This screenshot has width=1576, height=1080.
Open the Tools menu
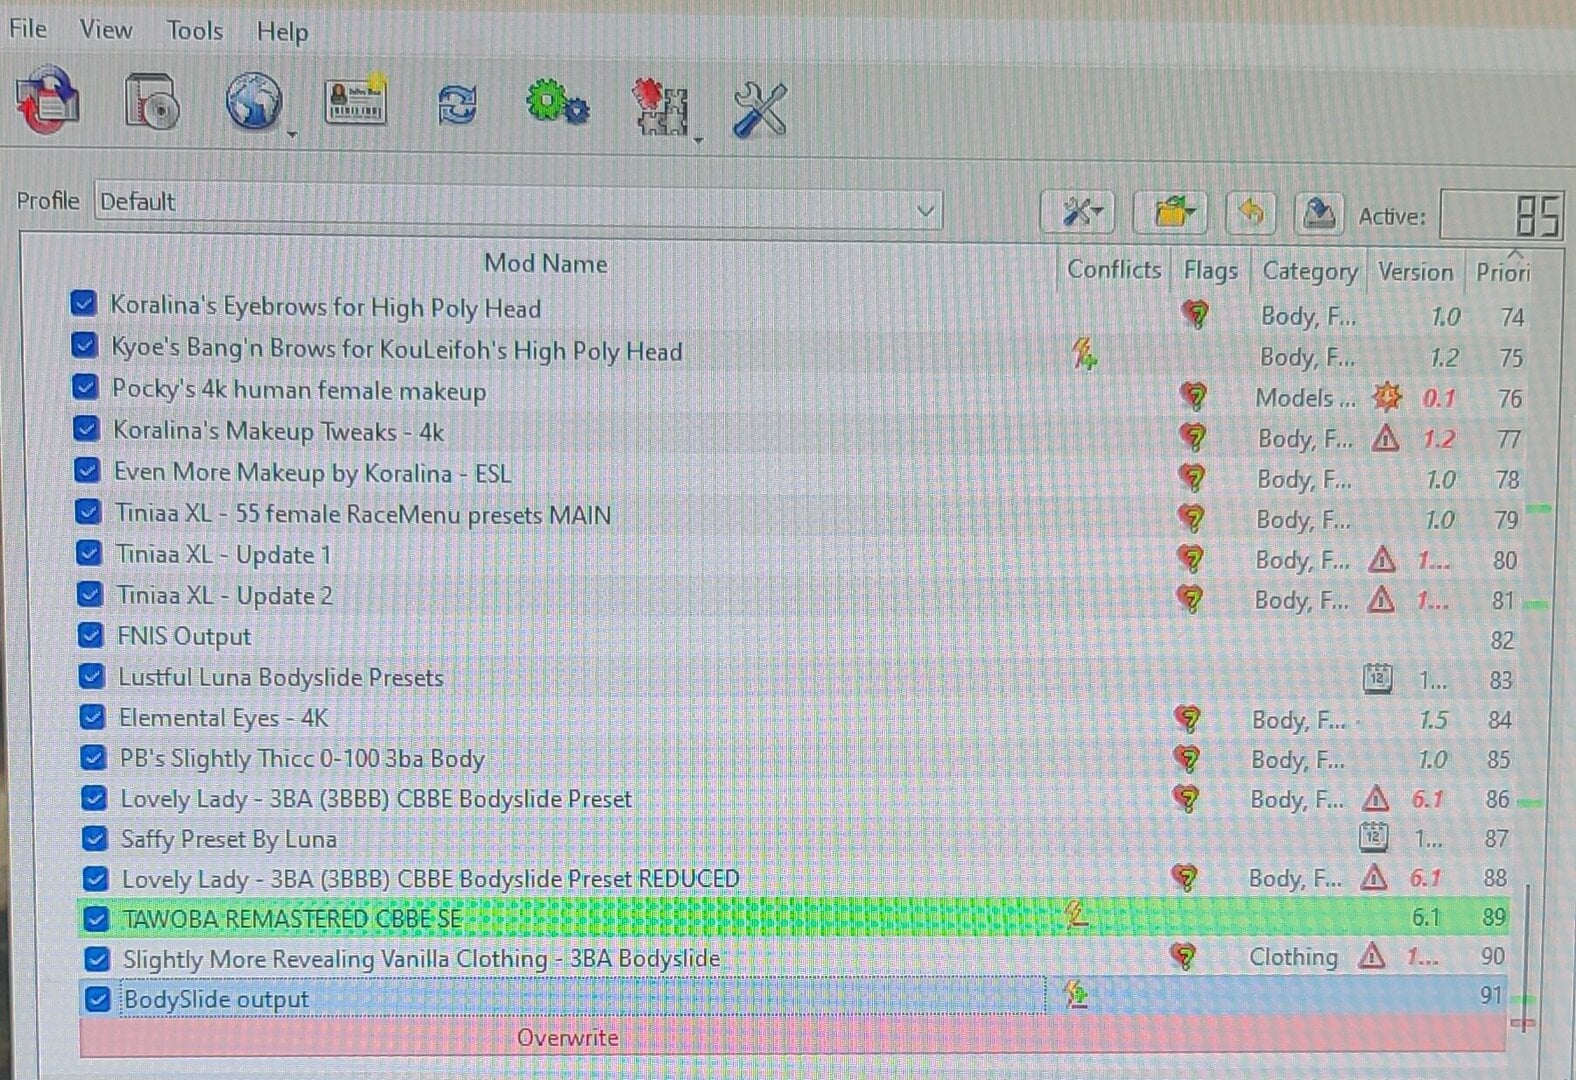194,30
